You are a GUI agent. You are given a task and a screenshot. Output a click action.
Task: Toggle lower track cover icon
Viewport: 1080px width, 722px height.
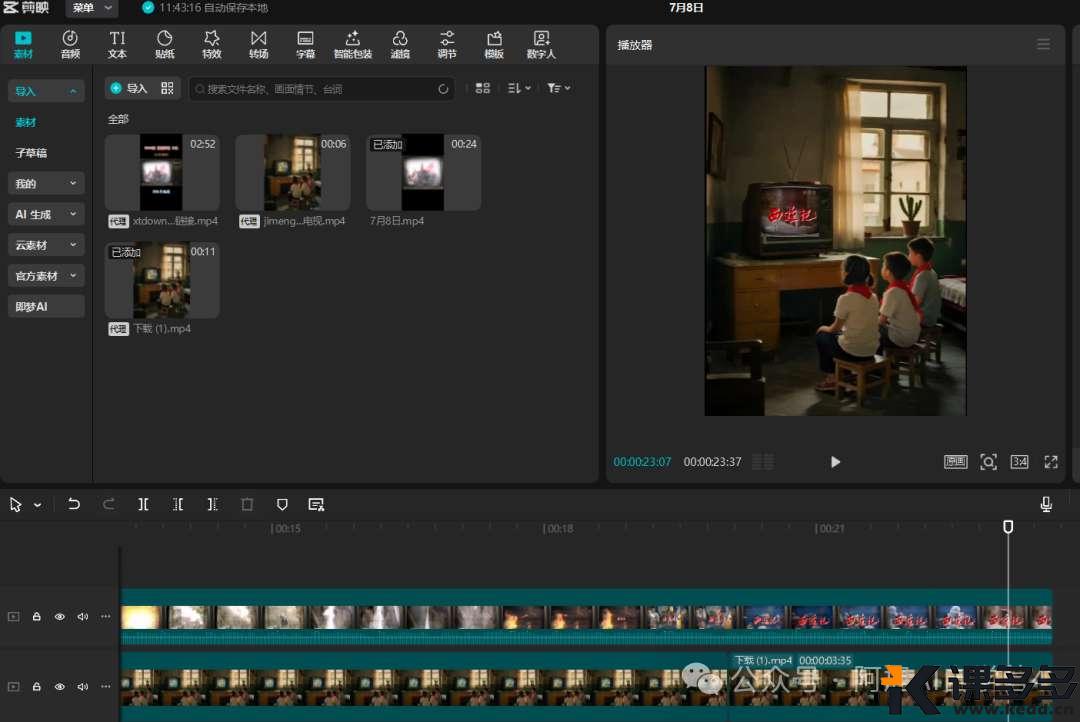pos(14,687)
